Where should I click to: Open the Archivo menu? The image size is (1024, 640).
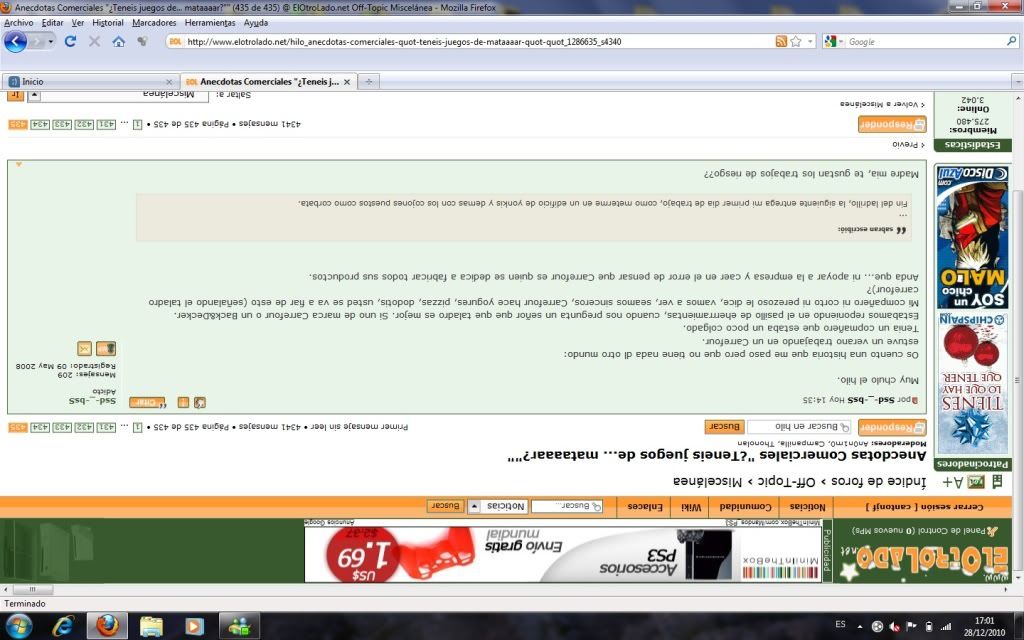[18, 23]
